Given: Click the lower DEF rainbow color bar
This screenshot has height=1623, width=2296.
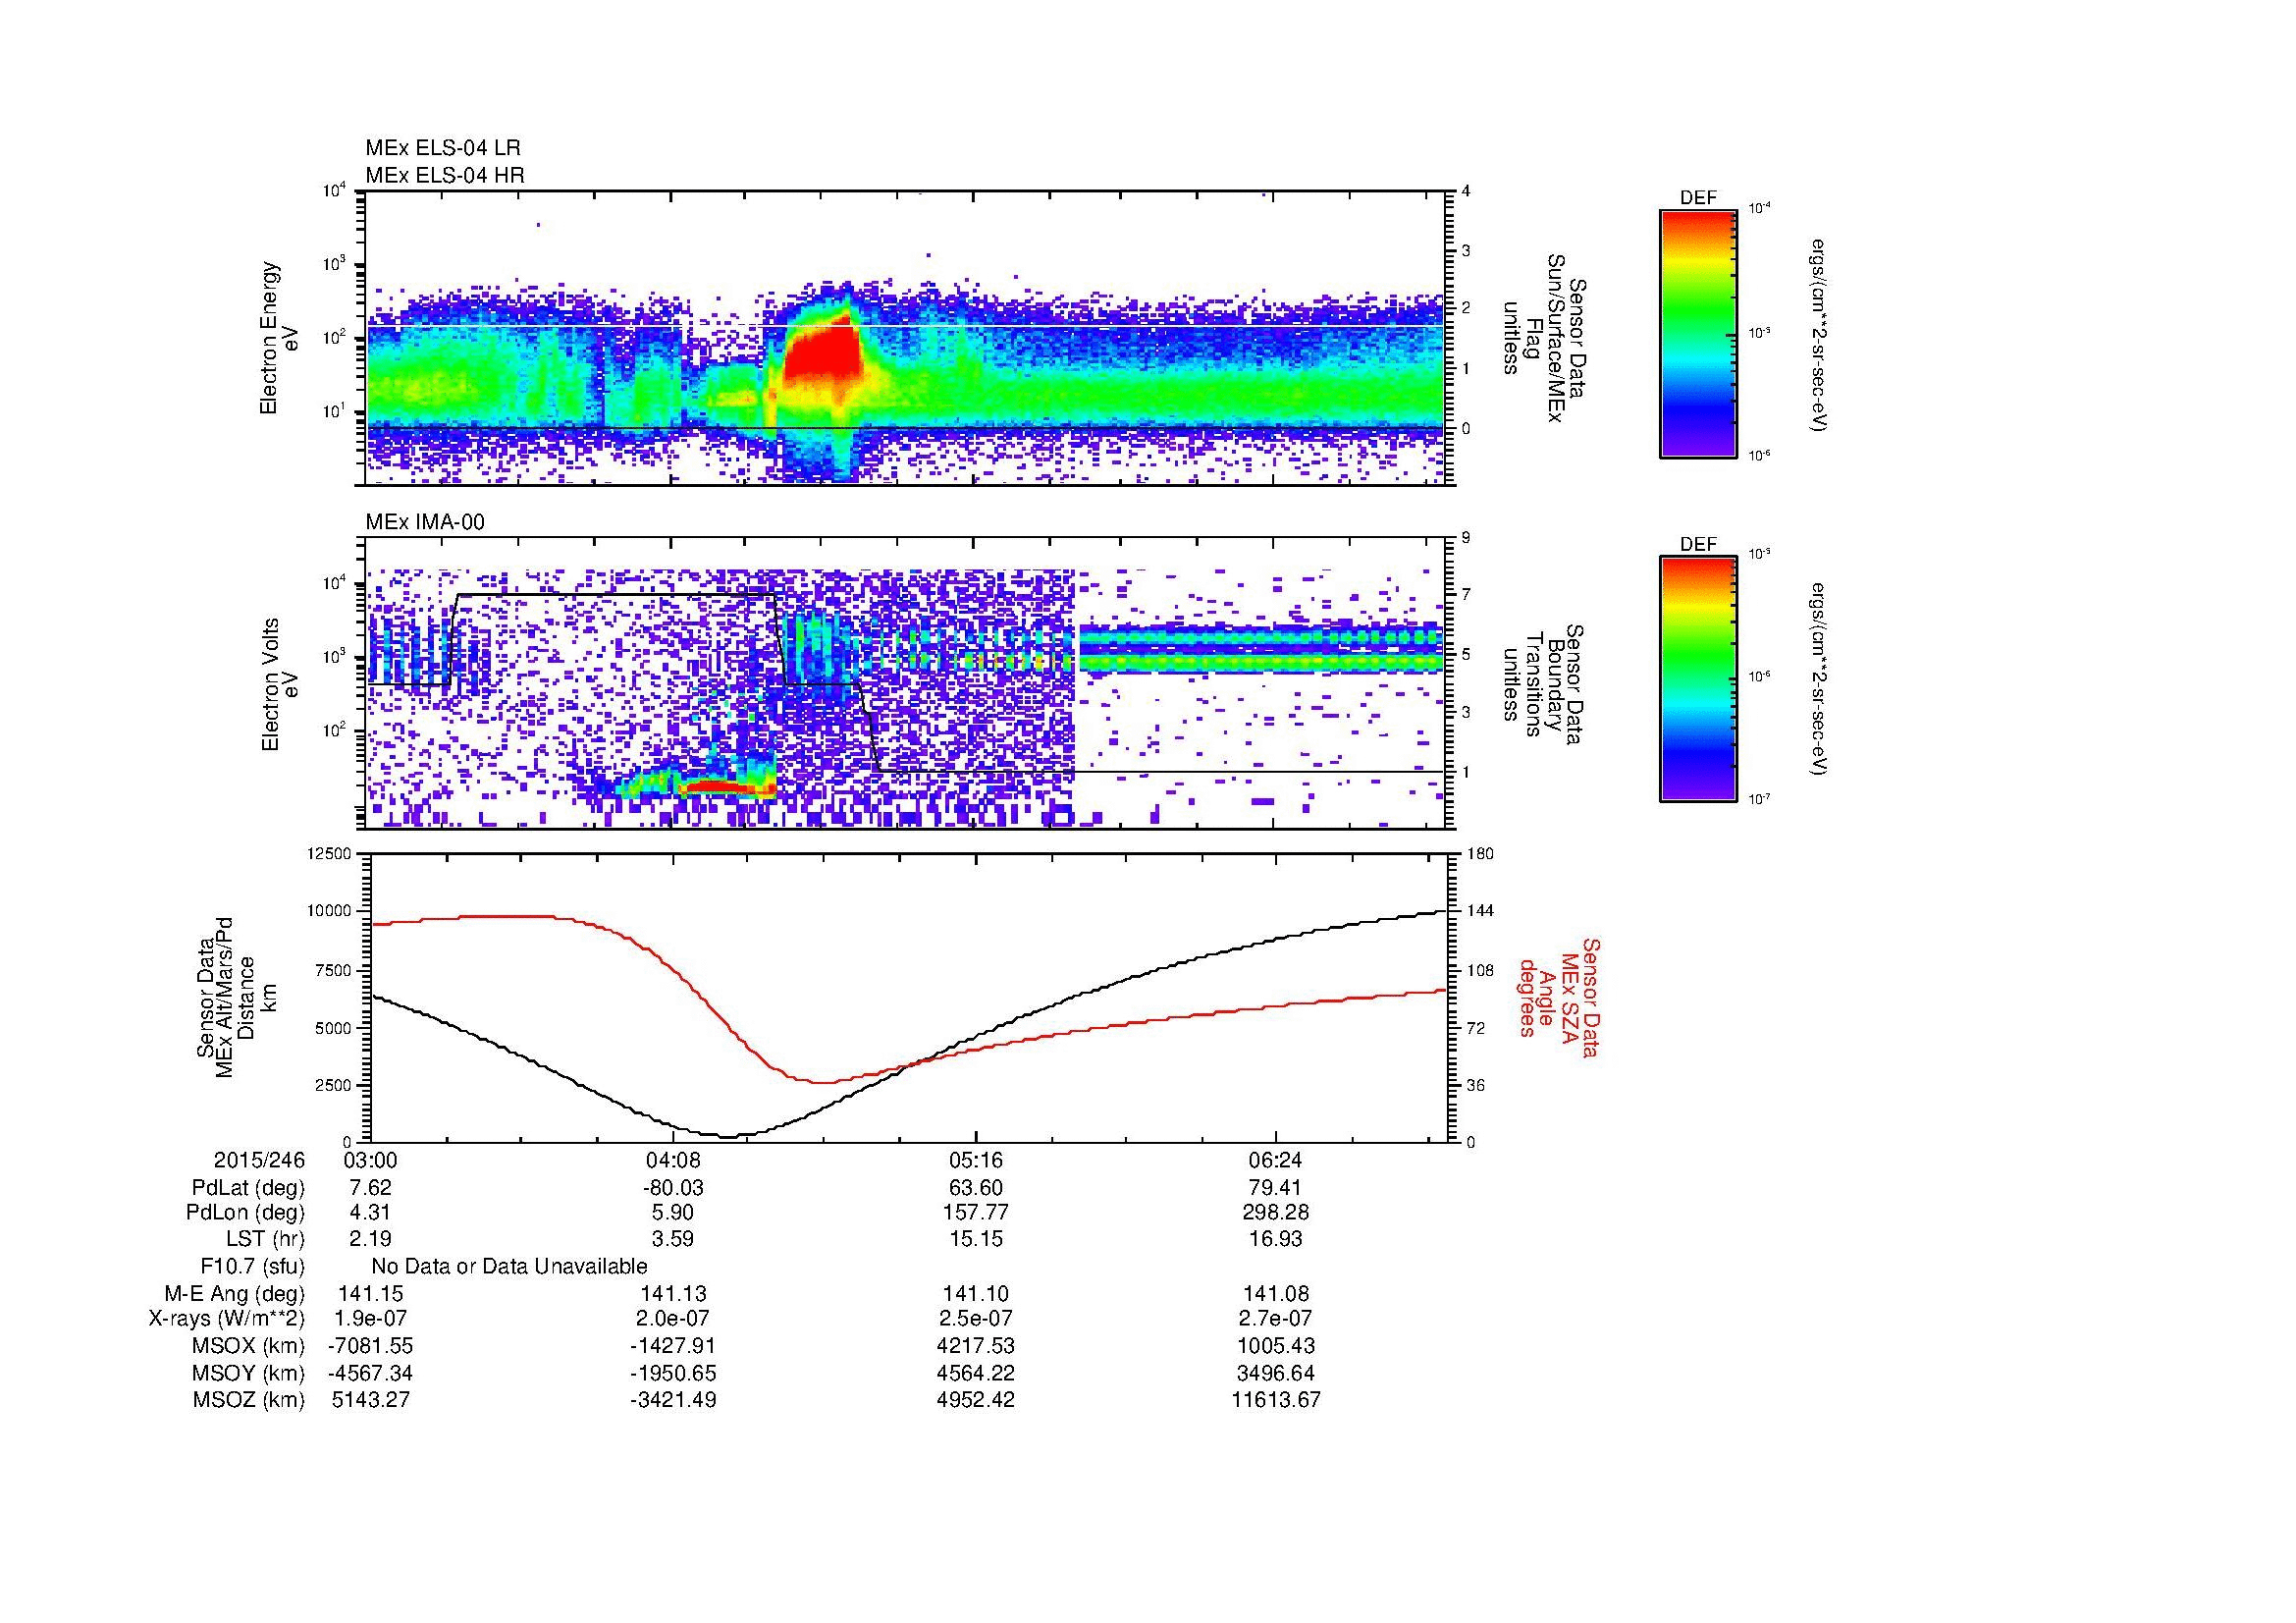Looking at the screenshot, I should (x=1698, y=679).
